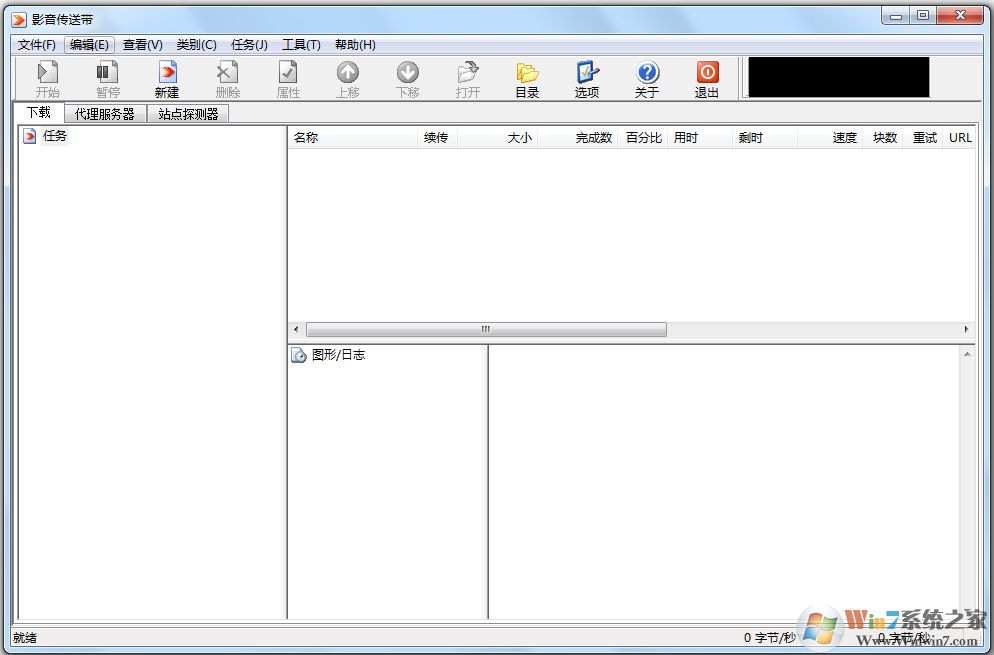This screenshot has width=994, height=655.
Task: Click the horizontal scrollbar right arrow
Action: (x=966, y=329)
